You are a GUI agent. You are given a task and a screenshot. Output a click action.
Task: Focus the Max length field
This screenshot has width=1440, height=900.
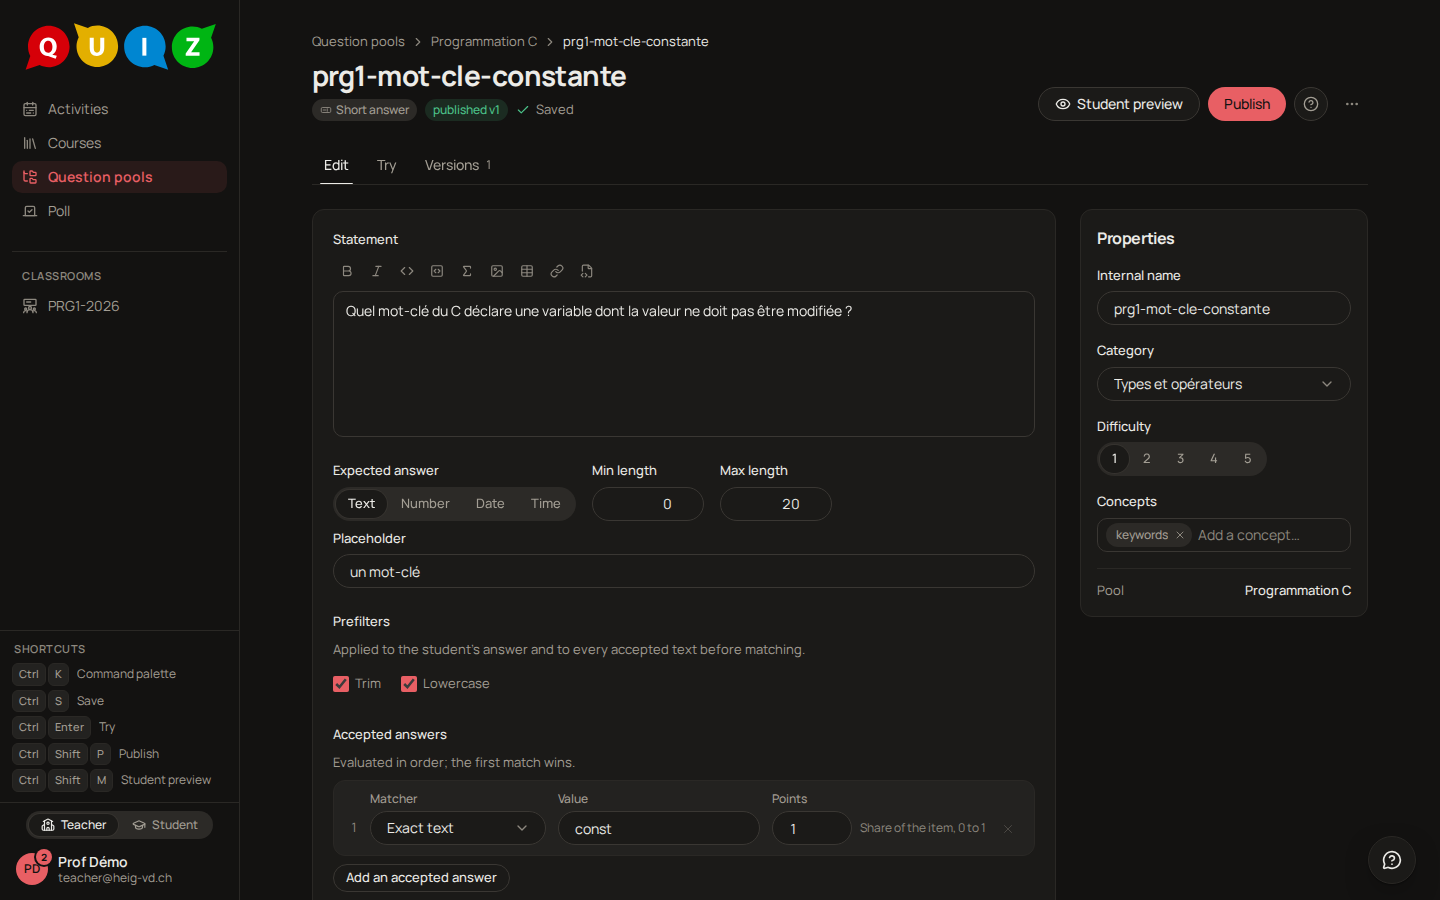pos(776,504)
